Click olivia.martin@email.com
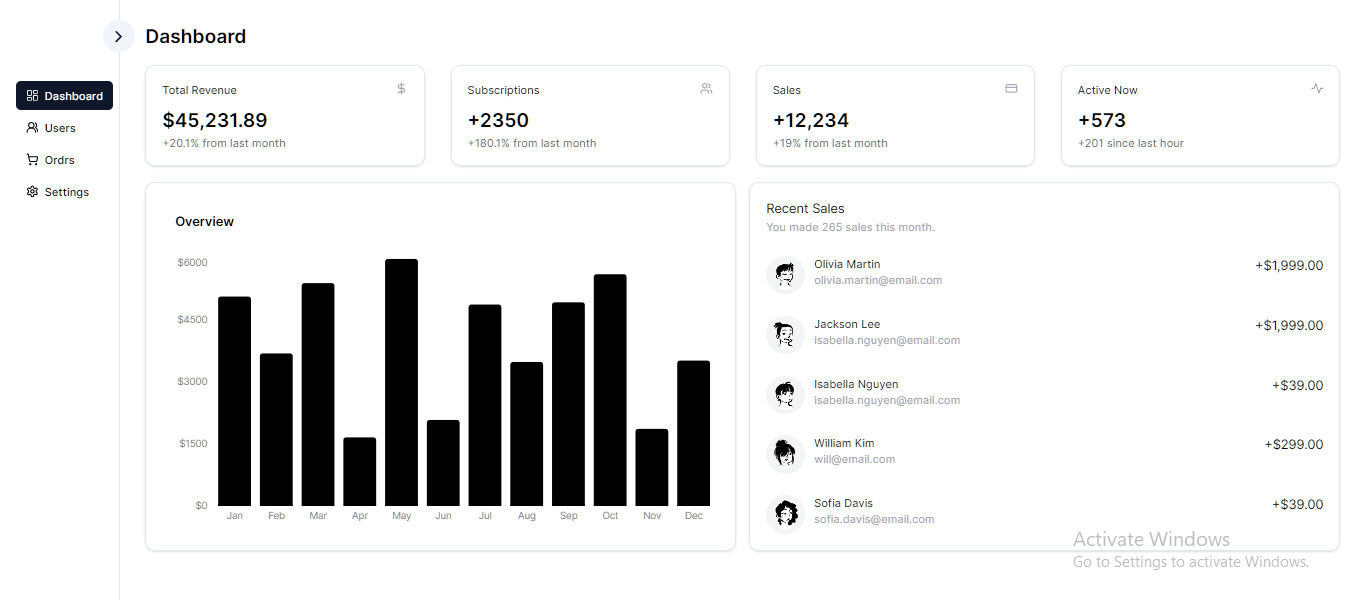 click(x=878, y=280)
